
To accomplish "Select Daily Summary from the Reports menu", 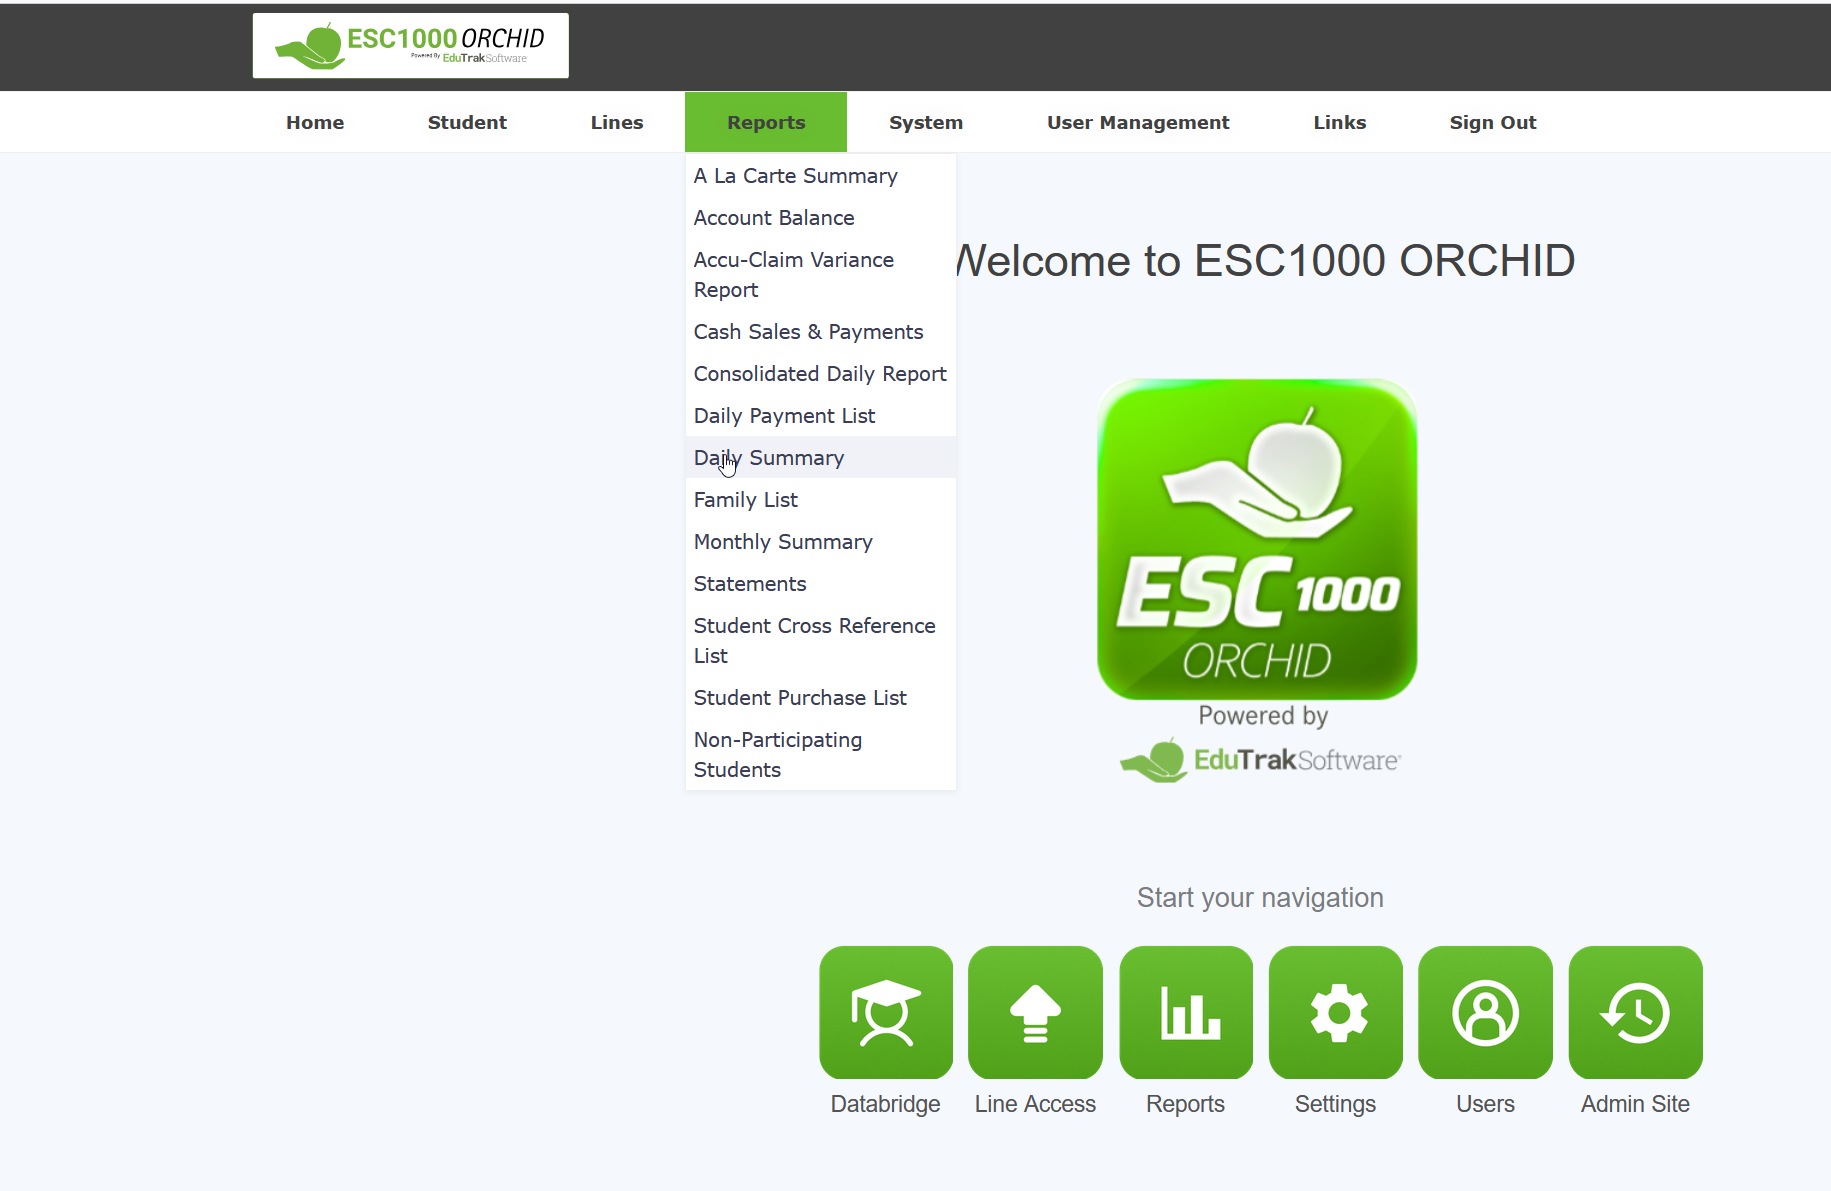I will (768, 457).
